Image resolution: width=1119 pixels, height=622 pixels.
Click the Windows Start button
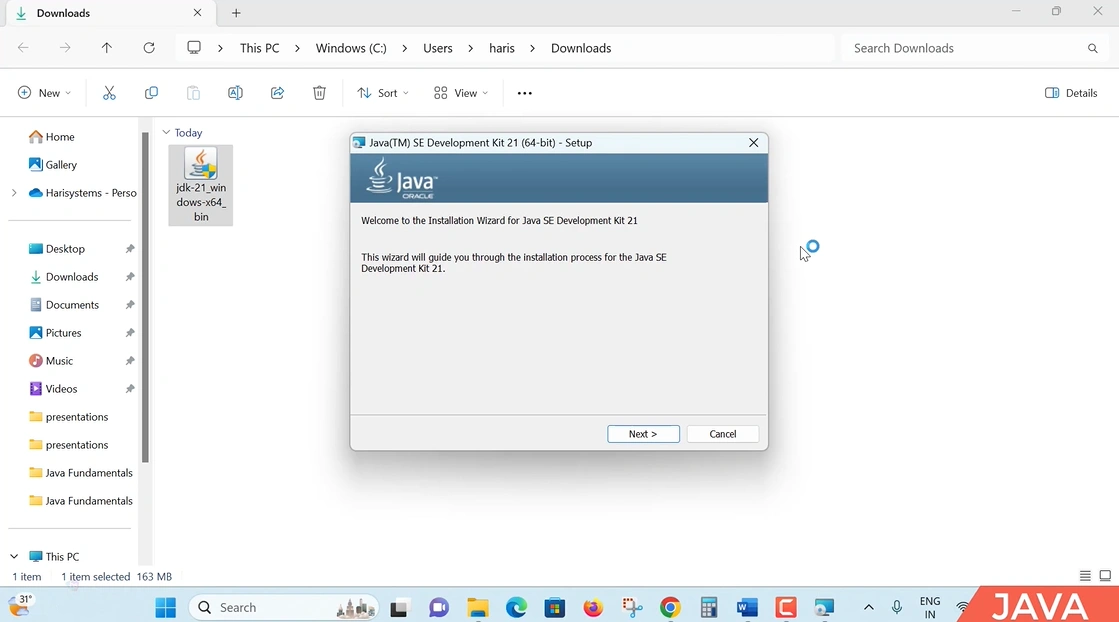pos(166,608)
